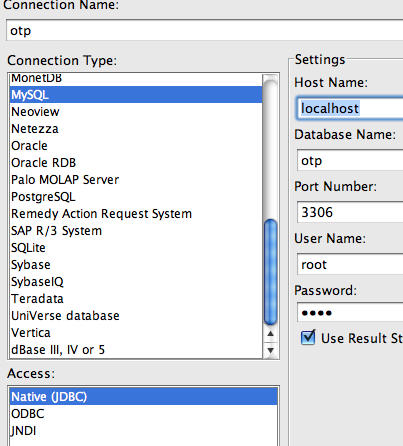
Task: Choose Palo MOLAP Server entry
Action: [x=136, y=180]
